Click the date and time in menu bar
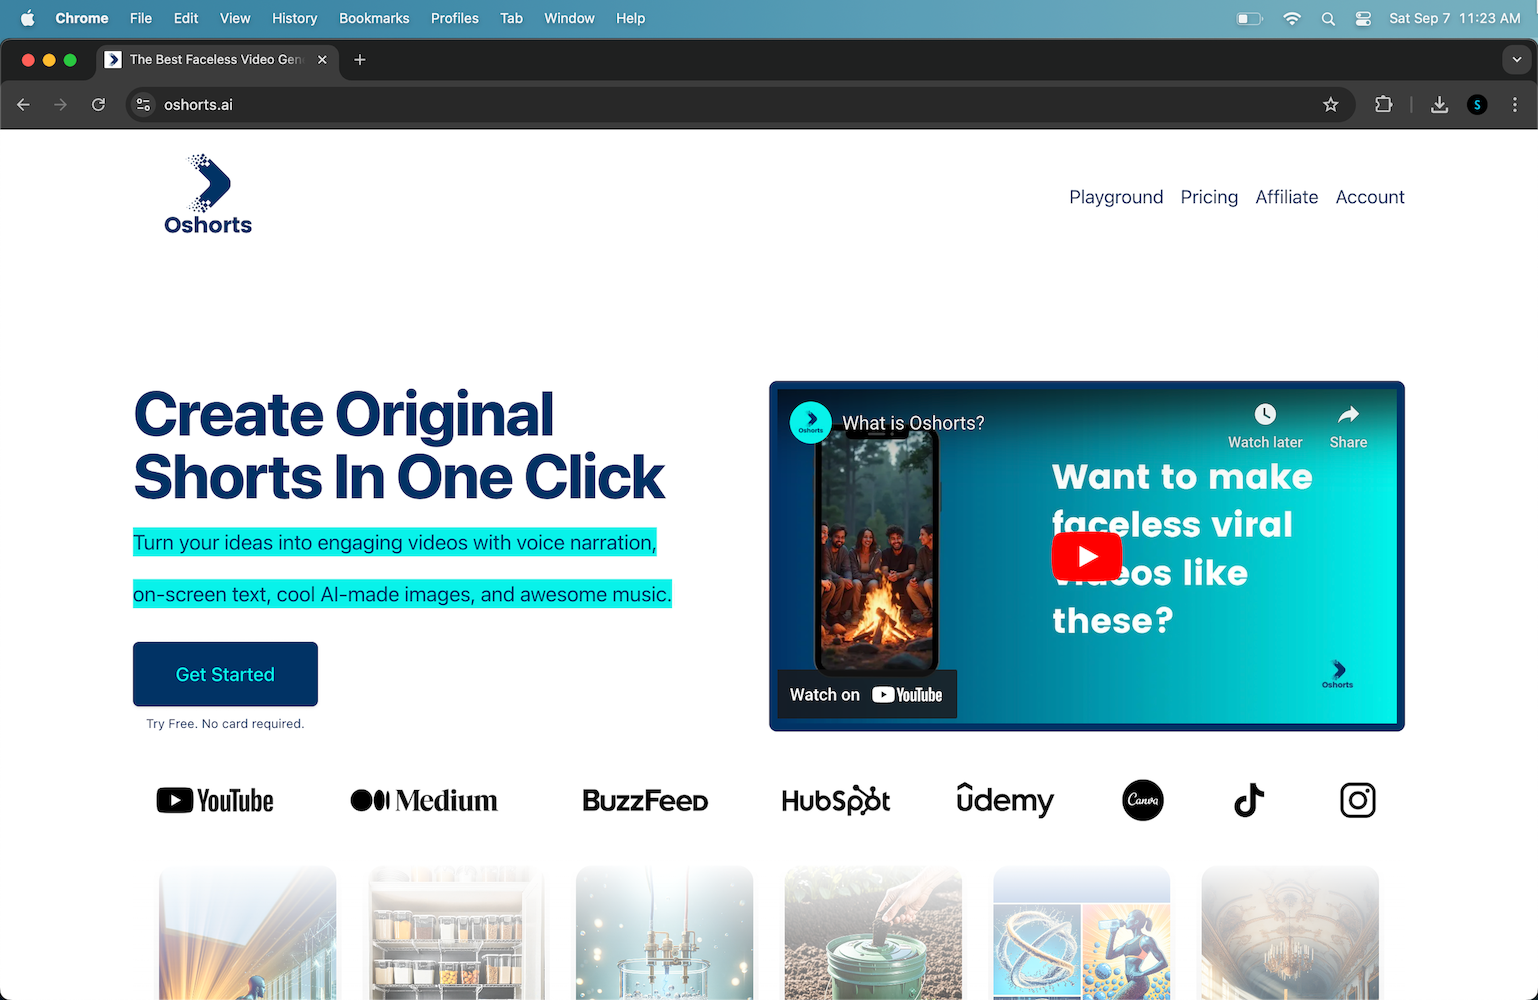This screenshot has width=1538, height=1000. coord(1455,18)
